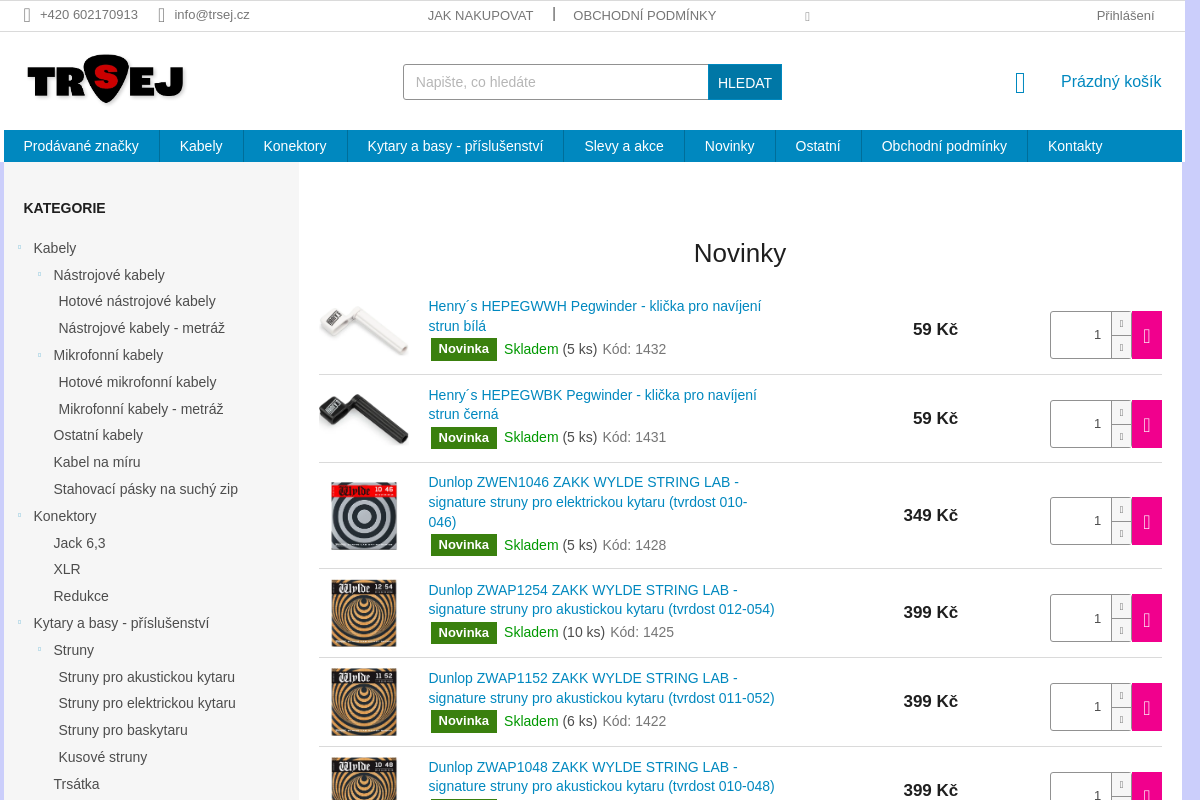Edit quantity field for Dunlop ZWAP1254
1200x800 pixels.
1081,618
